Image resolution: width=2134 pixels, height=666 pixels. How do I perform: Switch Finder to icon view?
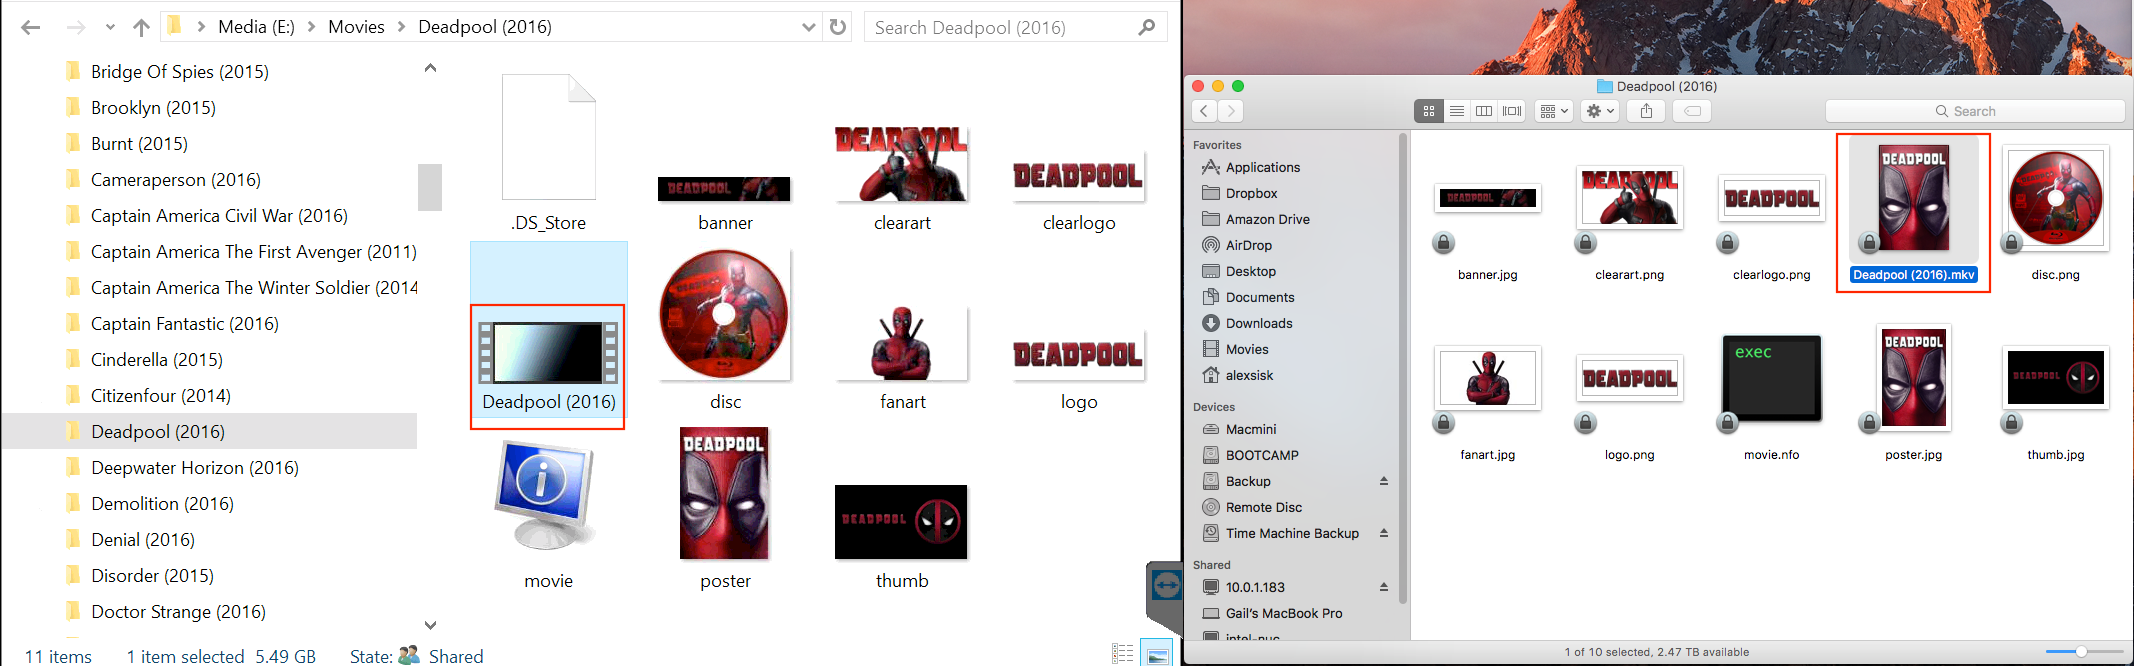click(x=1429, y=111)
